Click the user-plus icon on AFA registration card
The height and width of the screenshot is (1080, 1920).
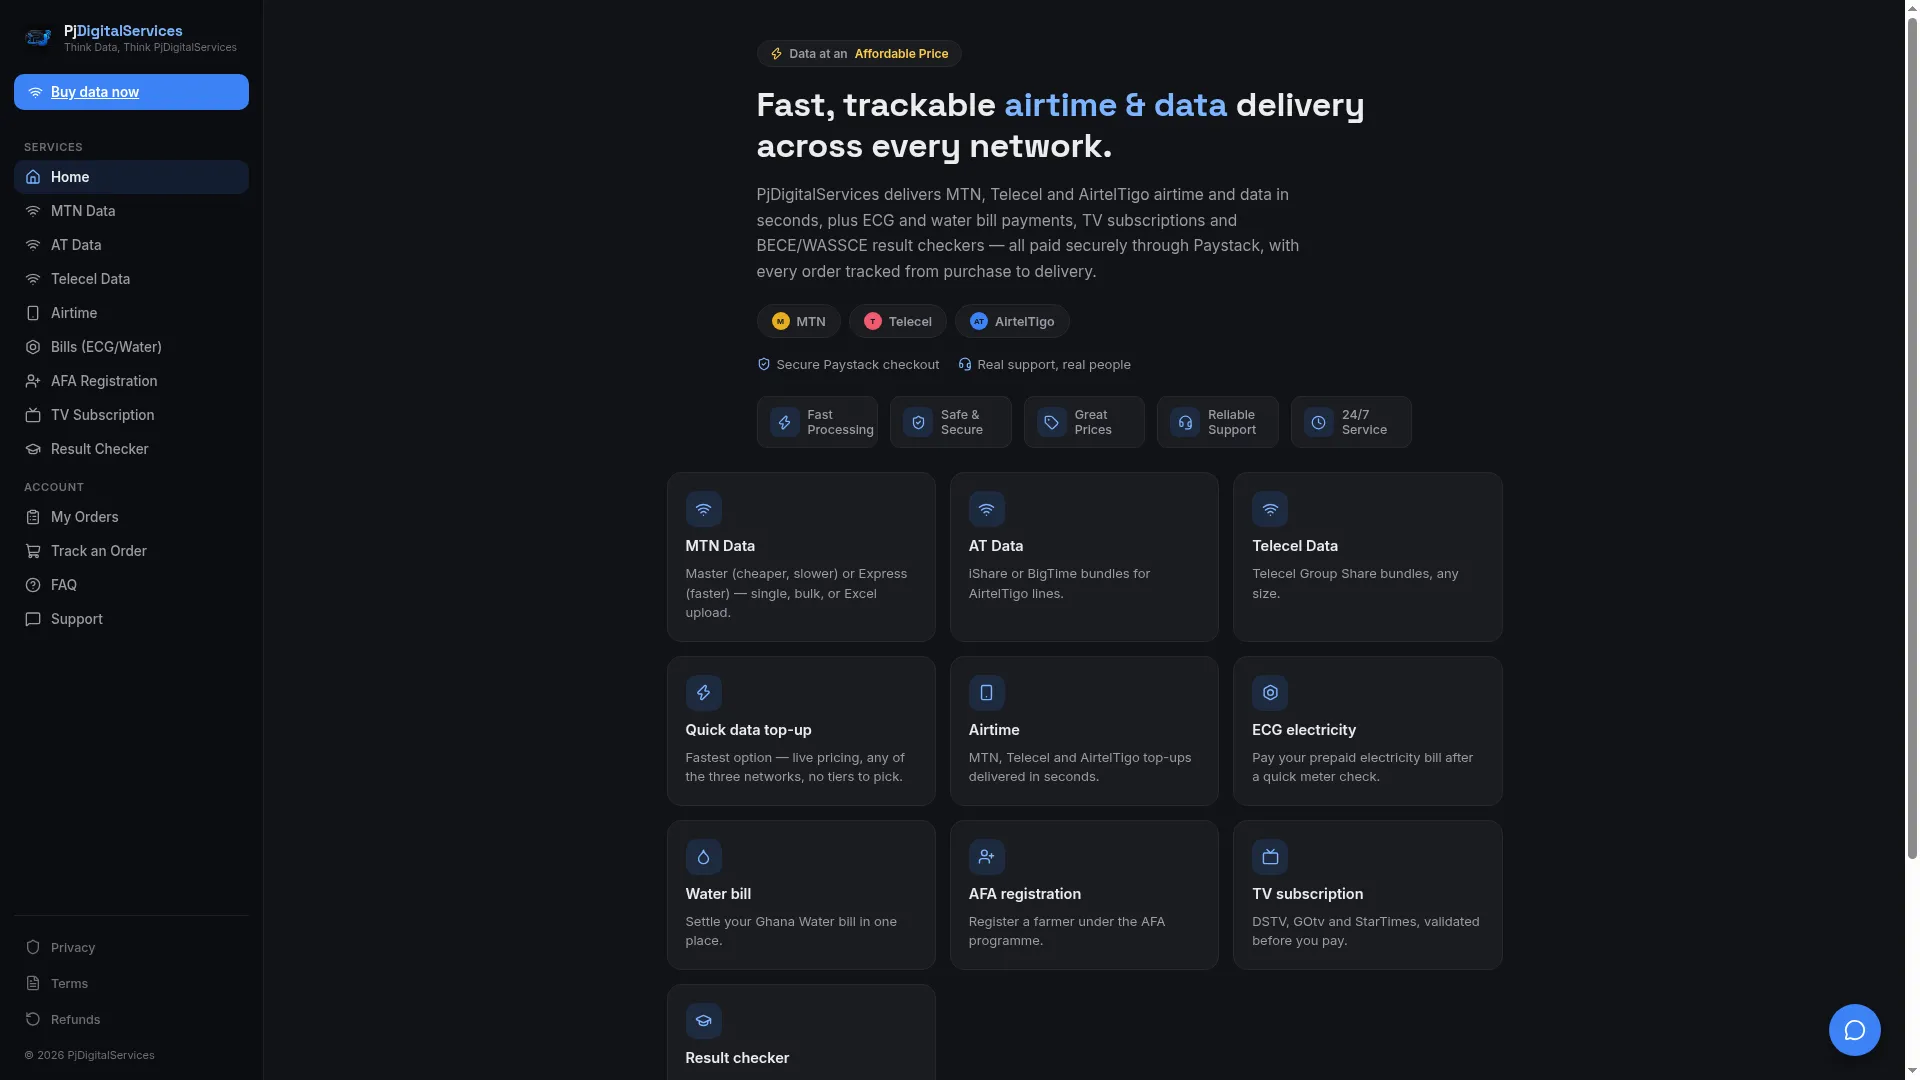[x=986, y=857]
